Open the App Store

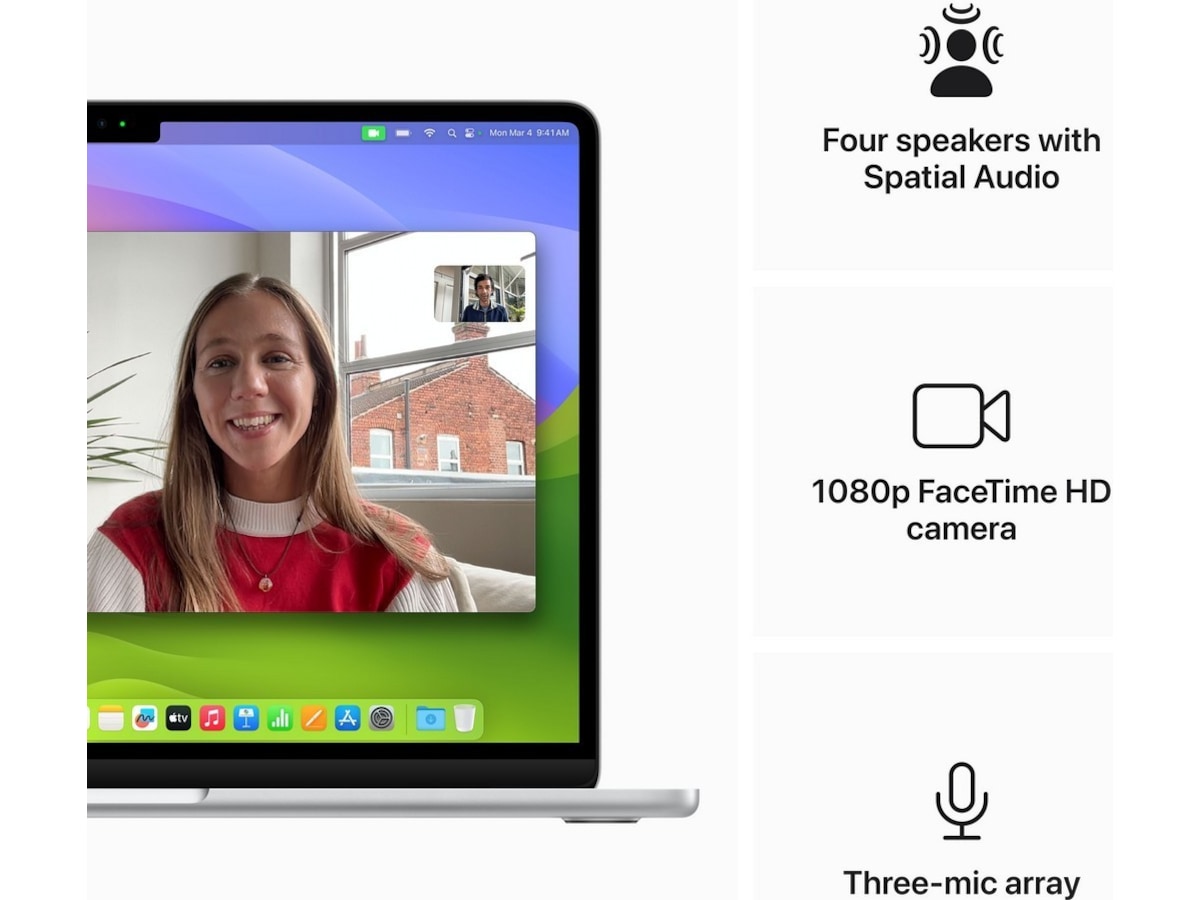[x=347, y=718]
